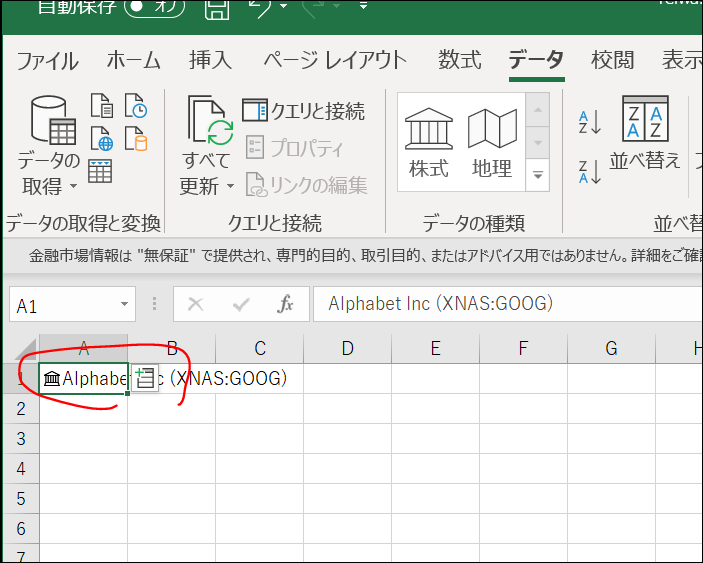Select row 2 header

pos(21,409)
